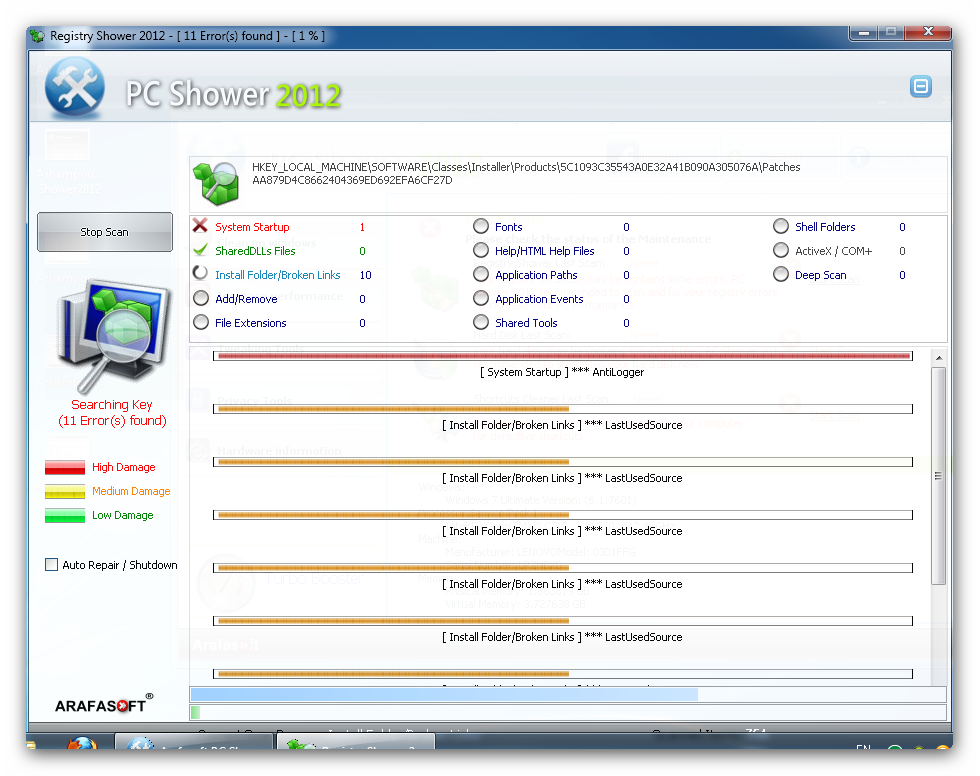Select the Help/HTML Help Files option
This screenshot has width=980, height=776.
tap(481, 250)
